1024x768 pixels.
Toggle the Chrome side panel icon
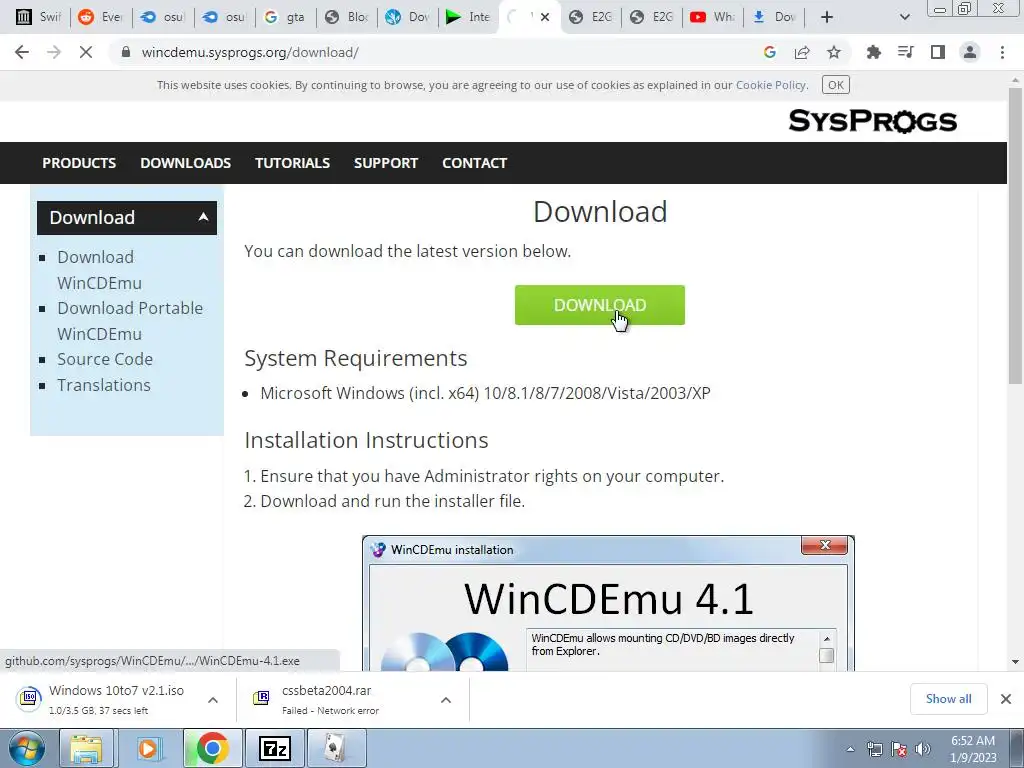(x=938, y=52)
